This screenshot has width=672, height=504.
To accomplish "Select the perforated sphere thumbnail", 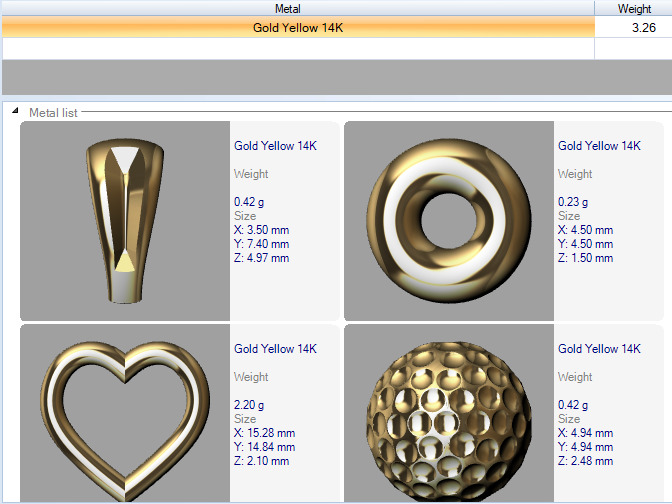I will pyautogui.click(x=449, y=413).
